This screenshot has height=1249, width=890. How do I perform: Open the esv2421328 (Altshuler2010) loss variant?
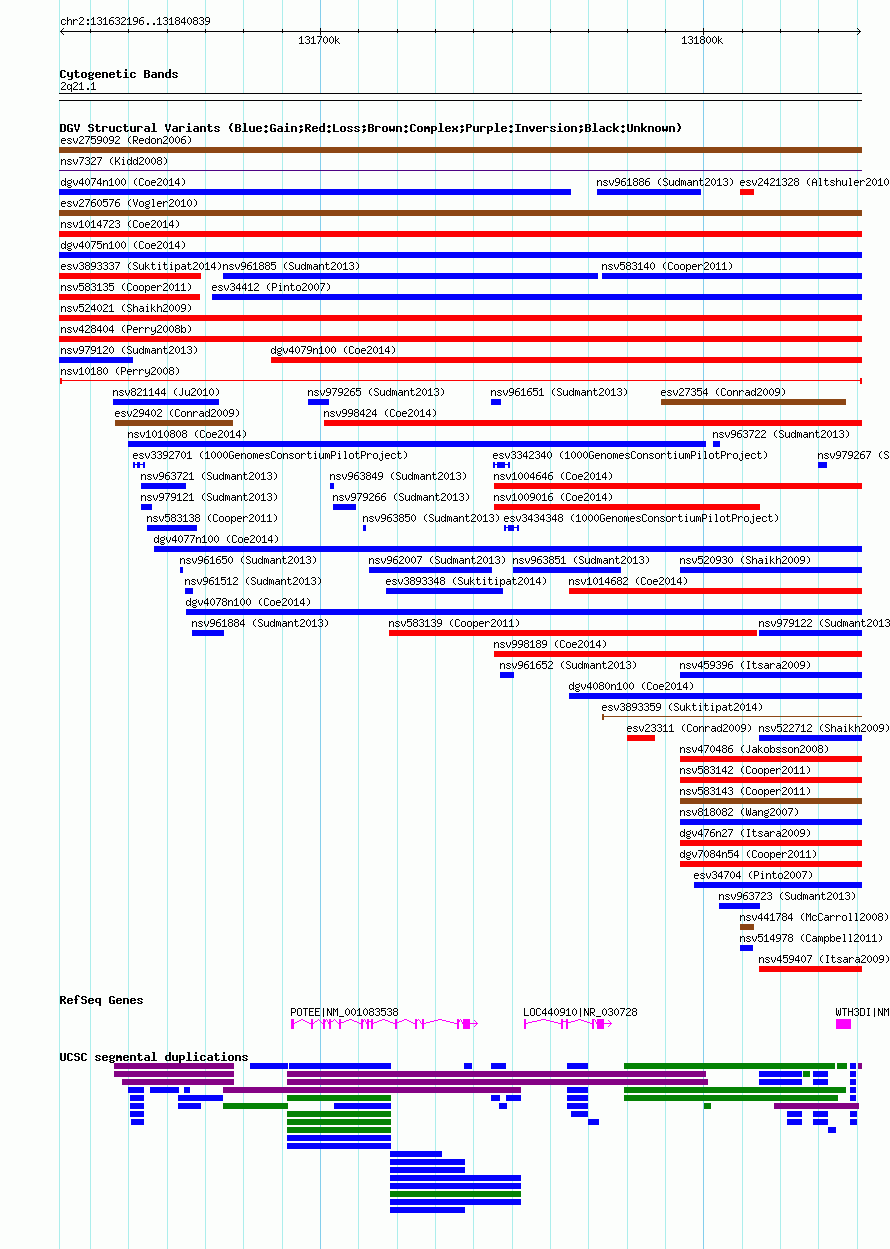[x=746, y=191]
